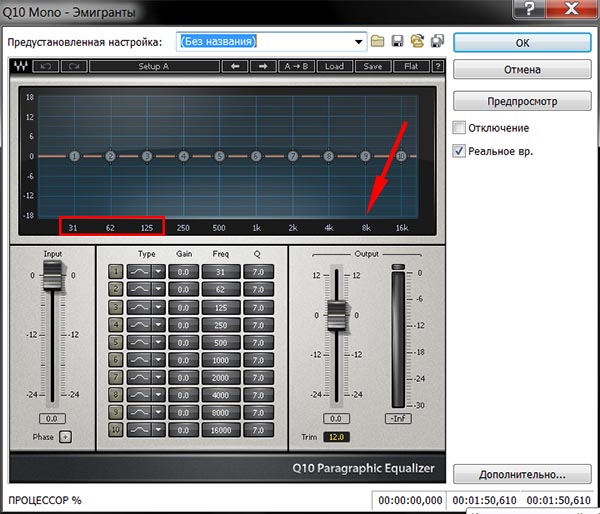Click the Flat reset button
600x514 pixels.
point(411,66)
